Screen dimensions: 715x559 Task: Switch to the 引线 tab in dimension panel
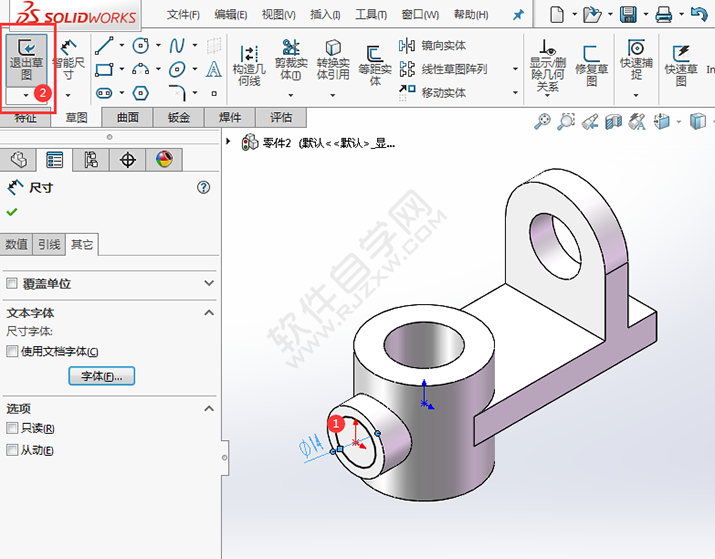[49, 244]
